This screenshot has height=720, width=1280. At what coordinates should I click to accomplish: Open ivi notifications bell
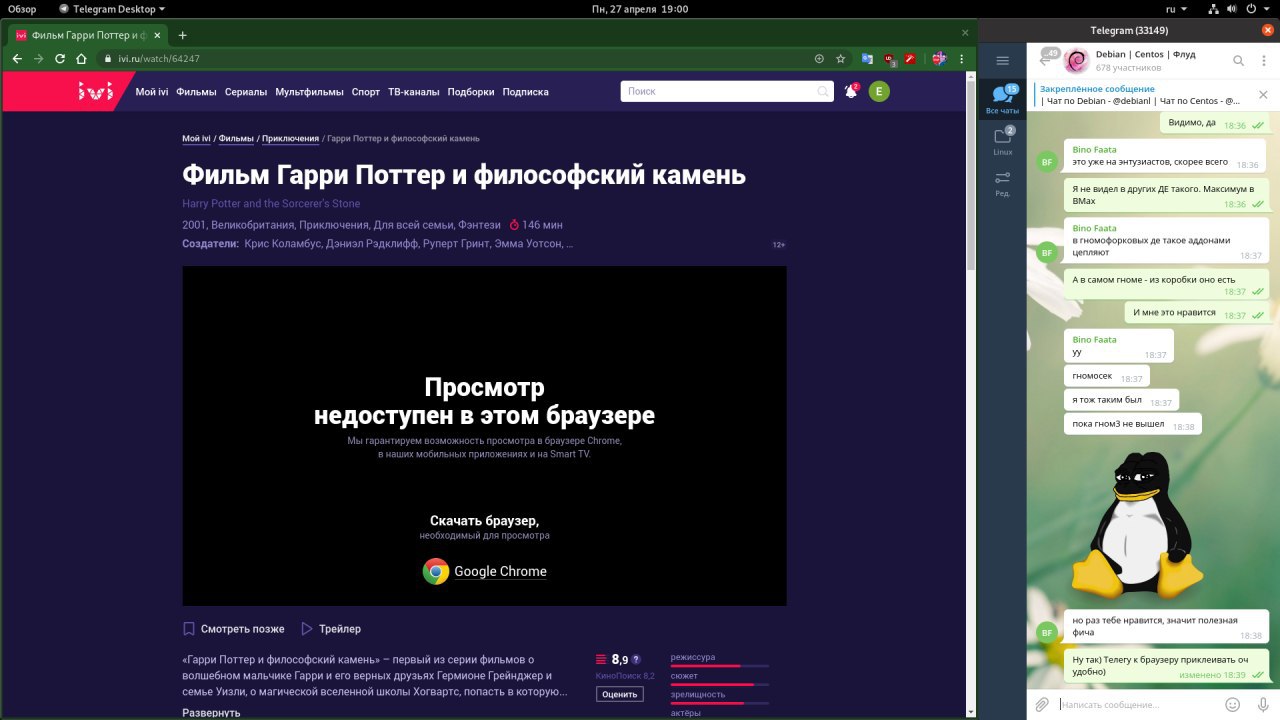coord(851,91)
